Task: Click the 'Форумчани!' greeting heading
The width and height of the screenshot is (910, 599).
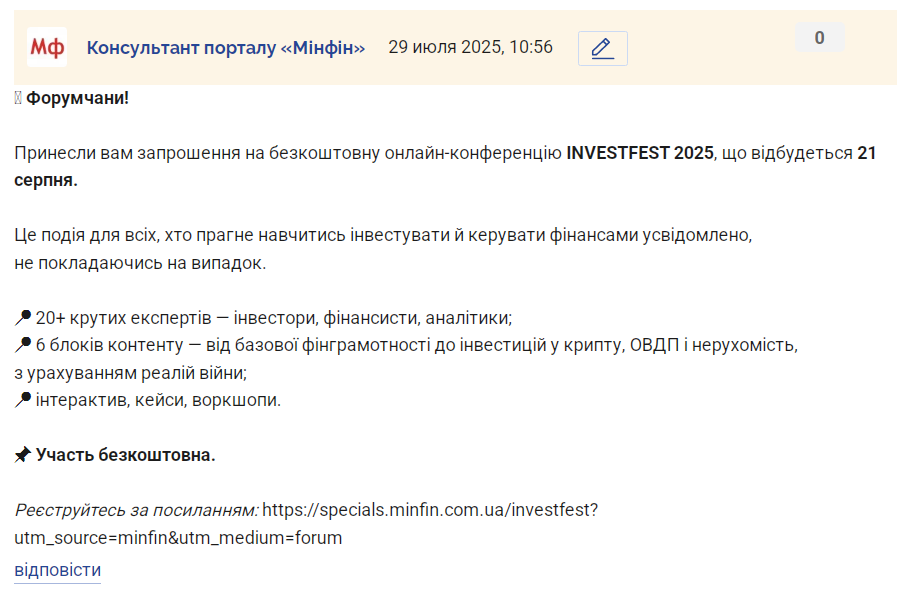Action: [x=77, y=98]
